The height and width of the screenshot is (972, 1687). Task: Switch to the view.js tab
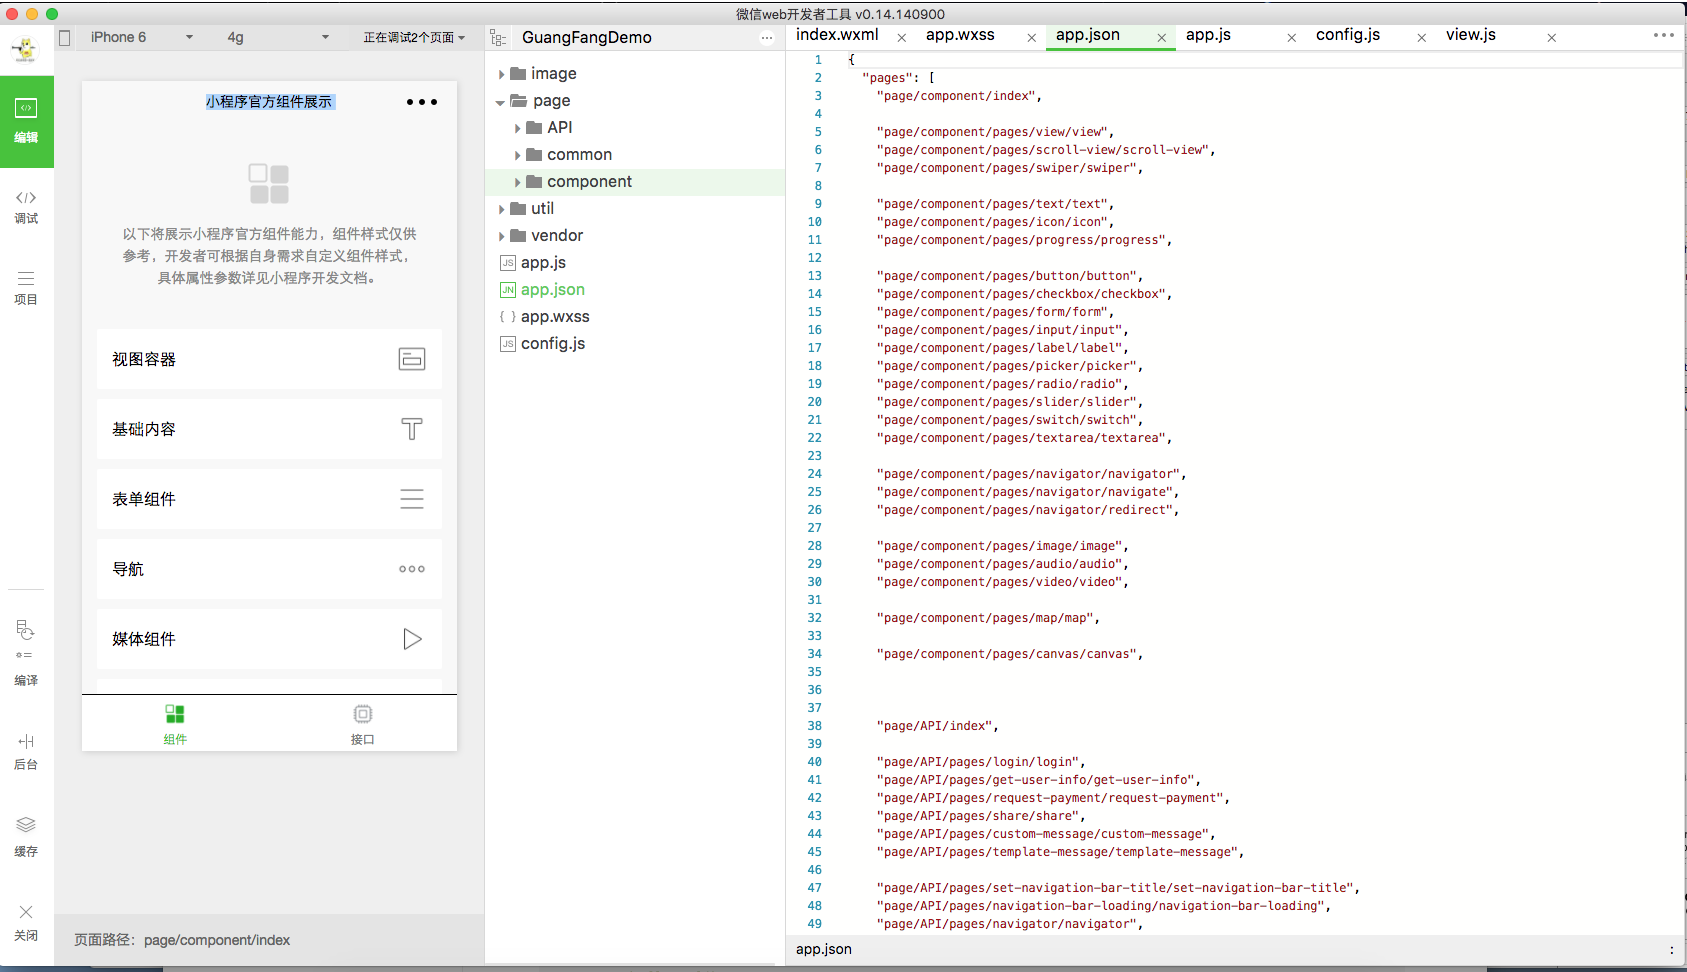click(x=1471, y=35)
